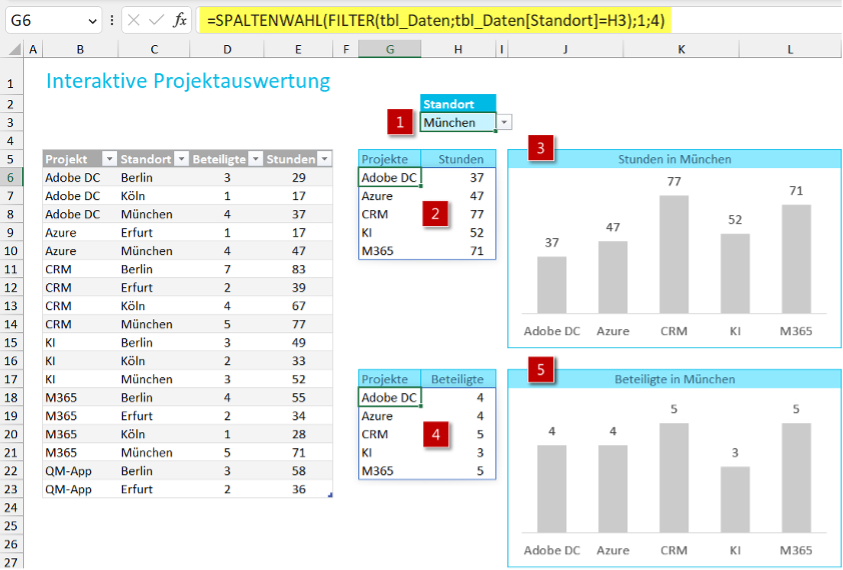Click the red marker number 3

pyautogui.click(x=541, y=149)
